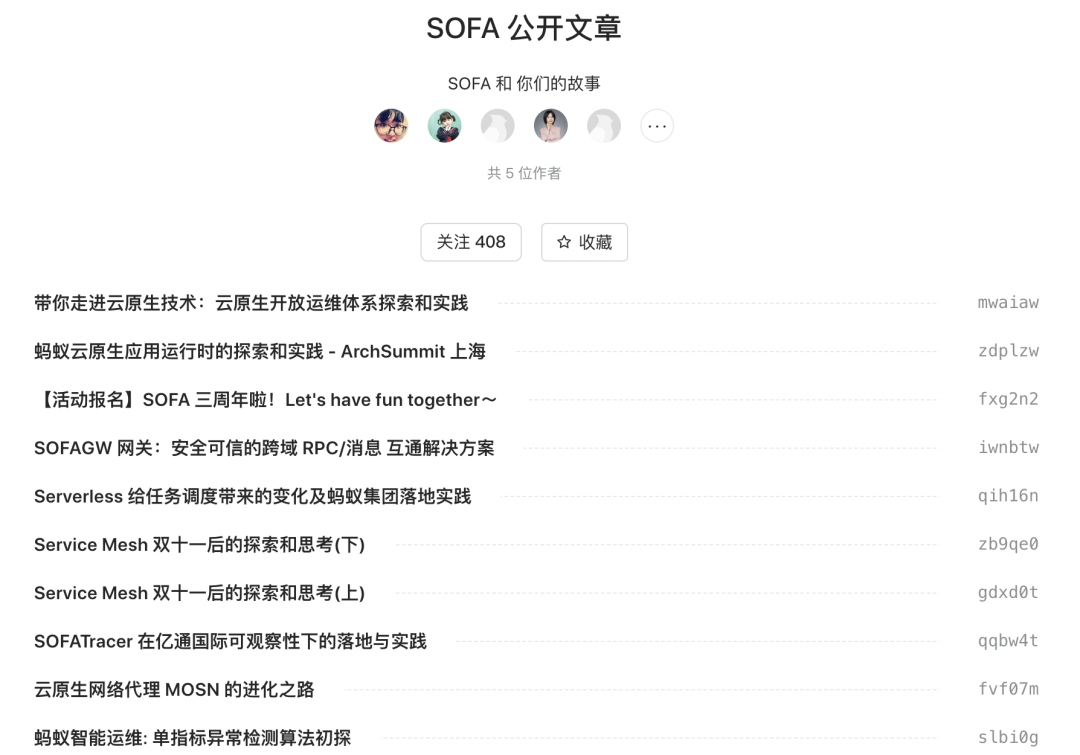Image resolution: width=1080 pixels, height=755 pixels.
Task: Open Service Mesh 双十一后的探索和思考(上)
Action: pyautogui.click(x=200, y=592)
